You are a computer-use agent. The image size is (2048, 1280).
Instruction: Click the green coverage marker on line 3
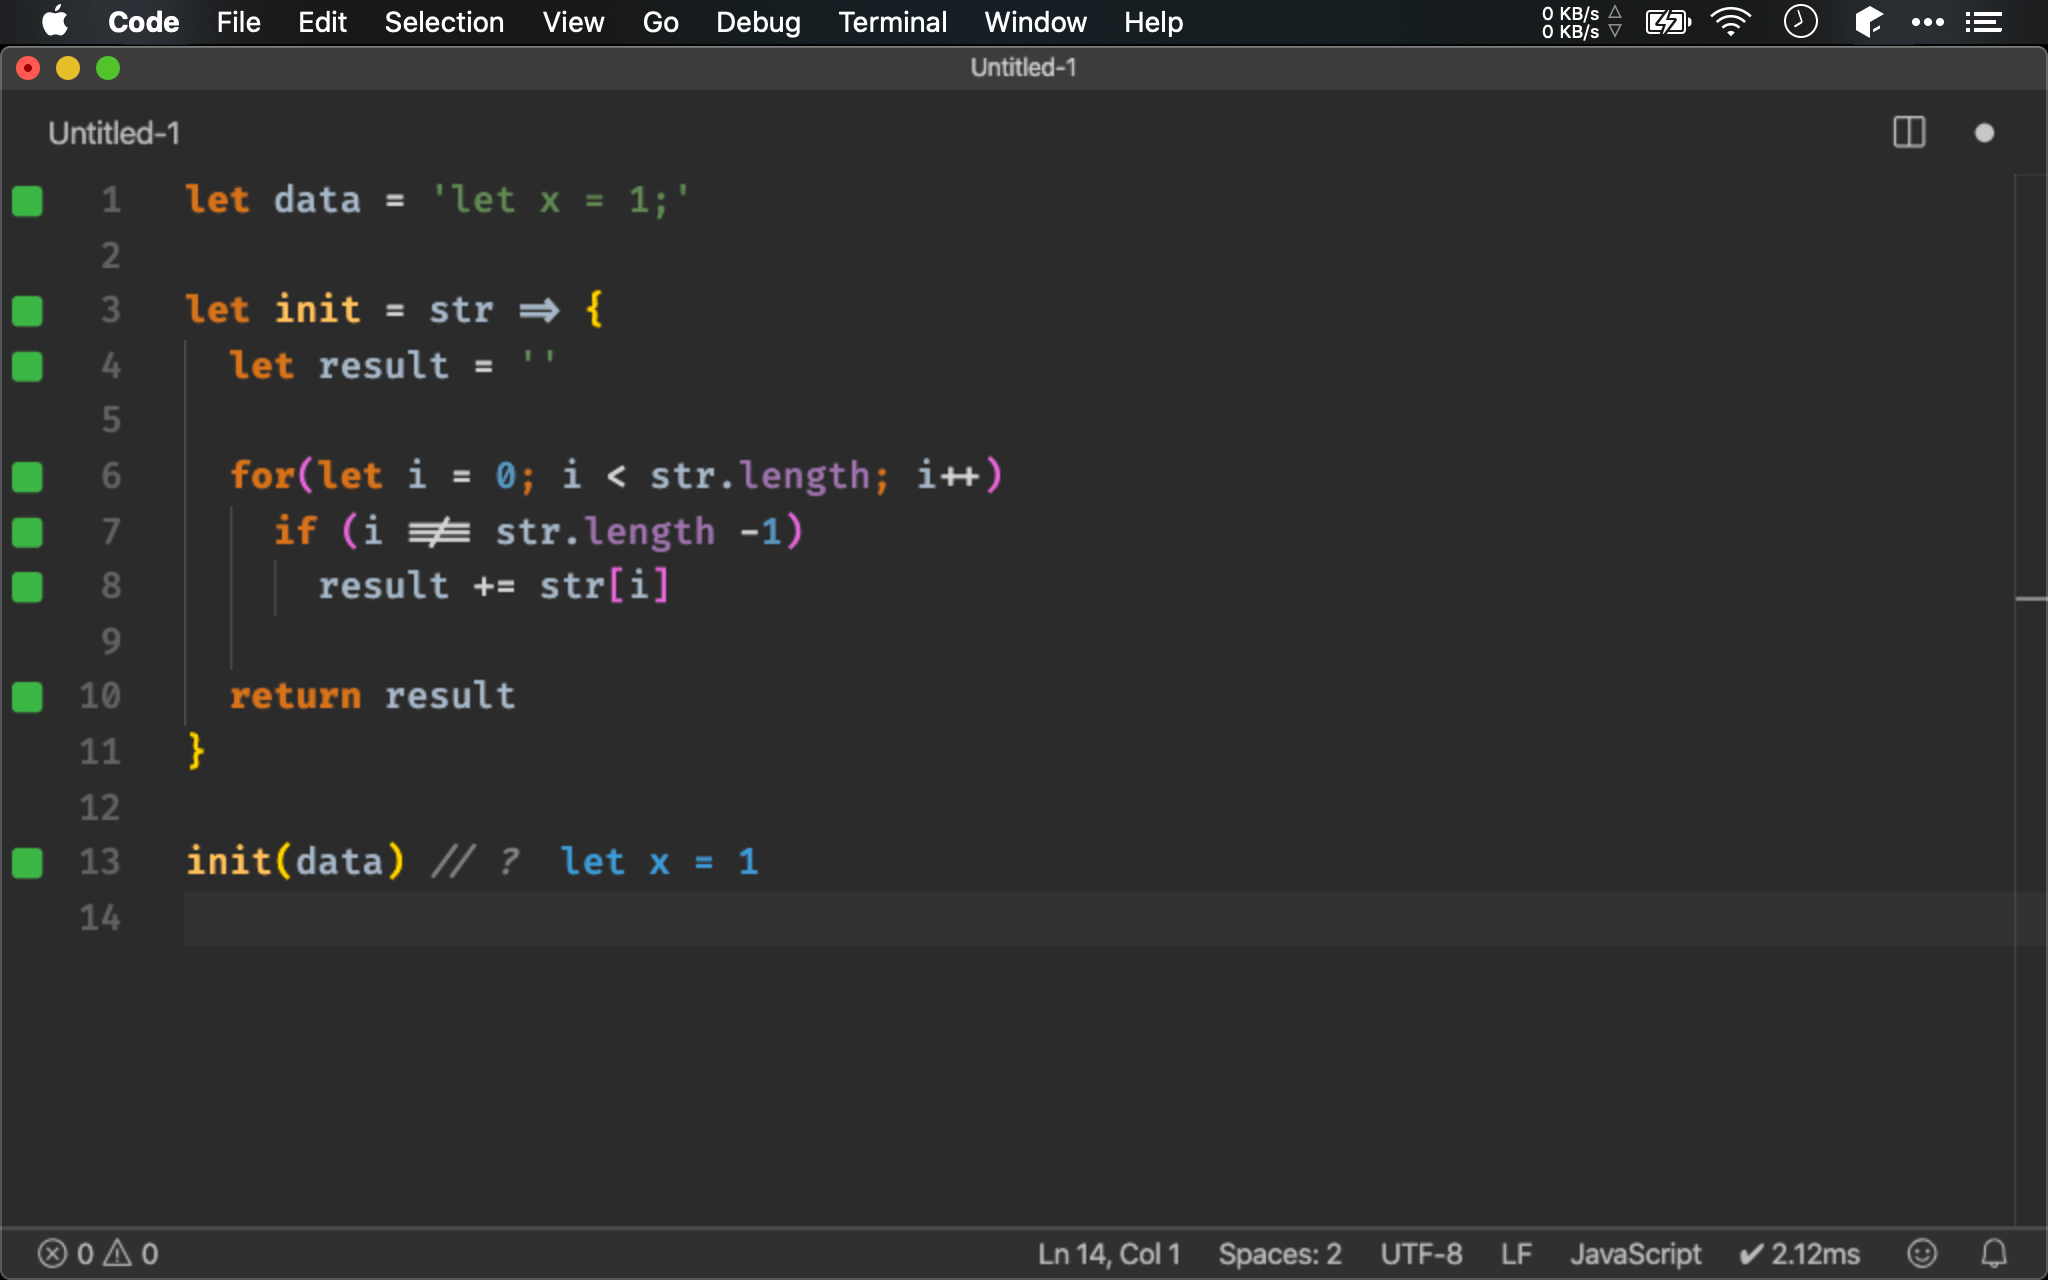[27, 311]
